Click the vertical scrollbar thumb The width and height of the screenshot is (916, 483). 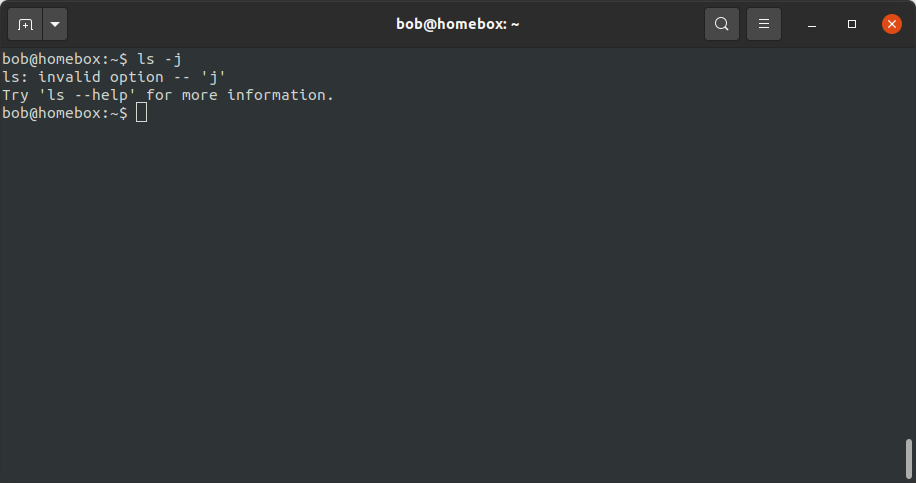[909, 460]
